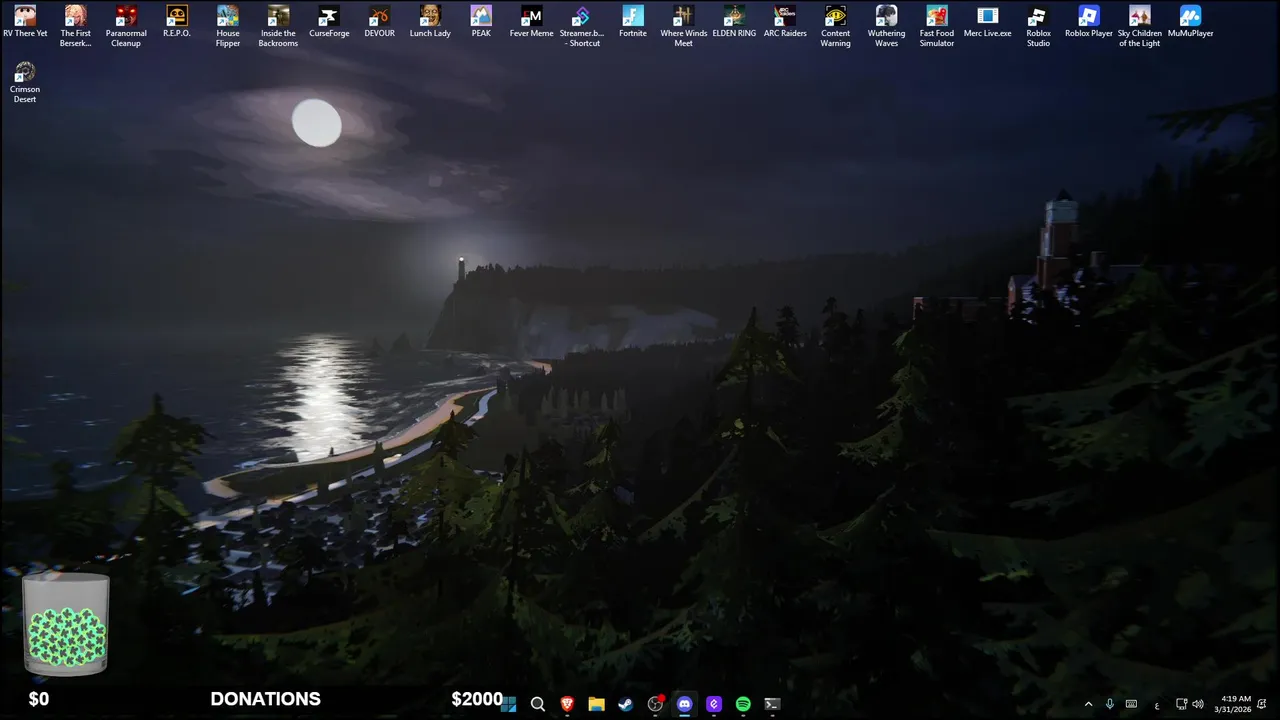Open Spotify from the taskbar
Viewport: 1280px width, 720px height.
[x=743, y=704]
